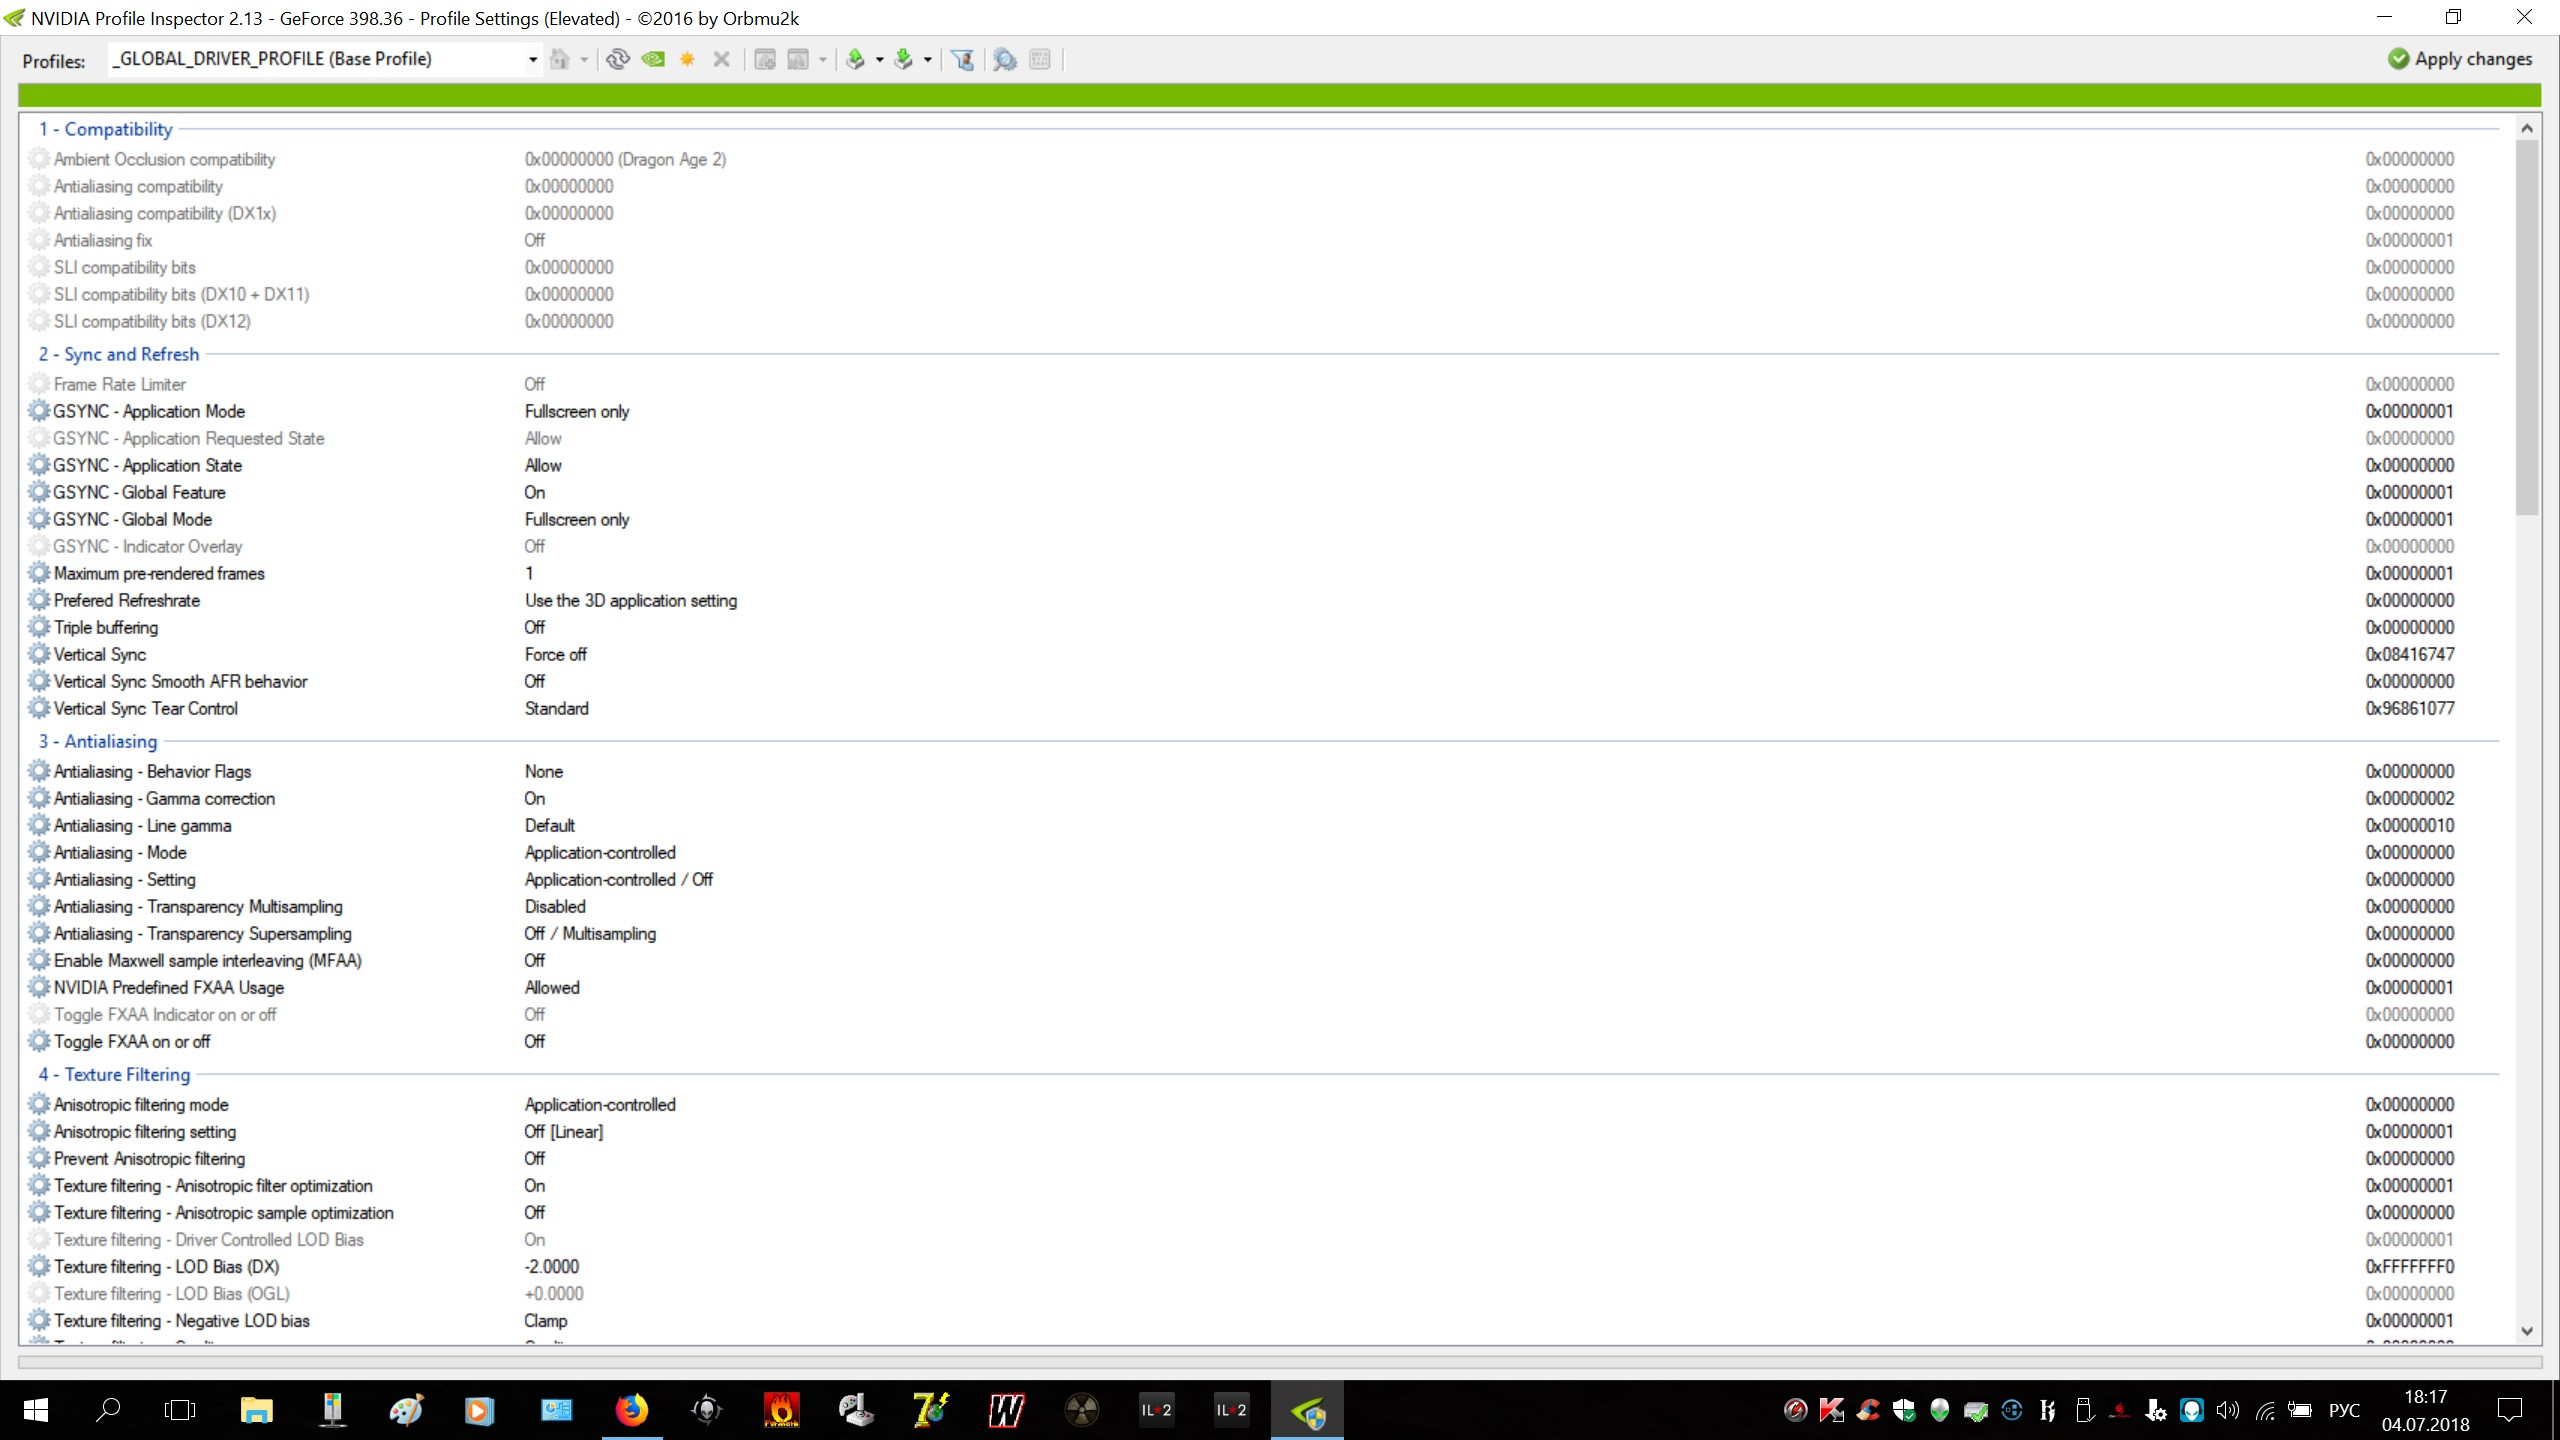Click Apply changes button
The width and height of the screenshot is (2560, 1440).
click(2460, 59)
